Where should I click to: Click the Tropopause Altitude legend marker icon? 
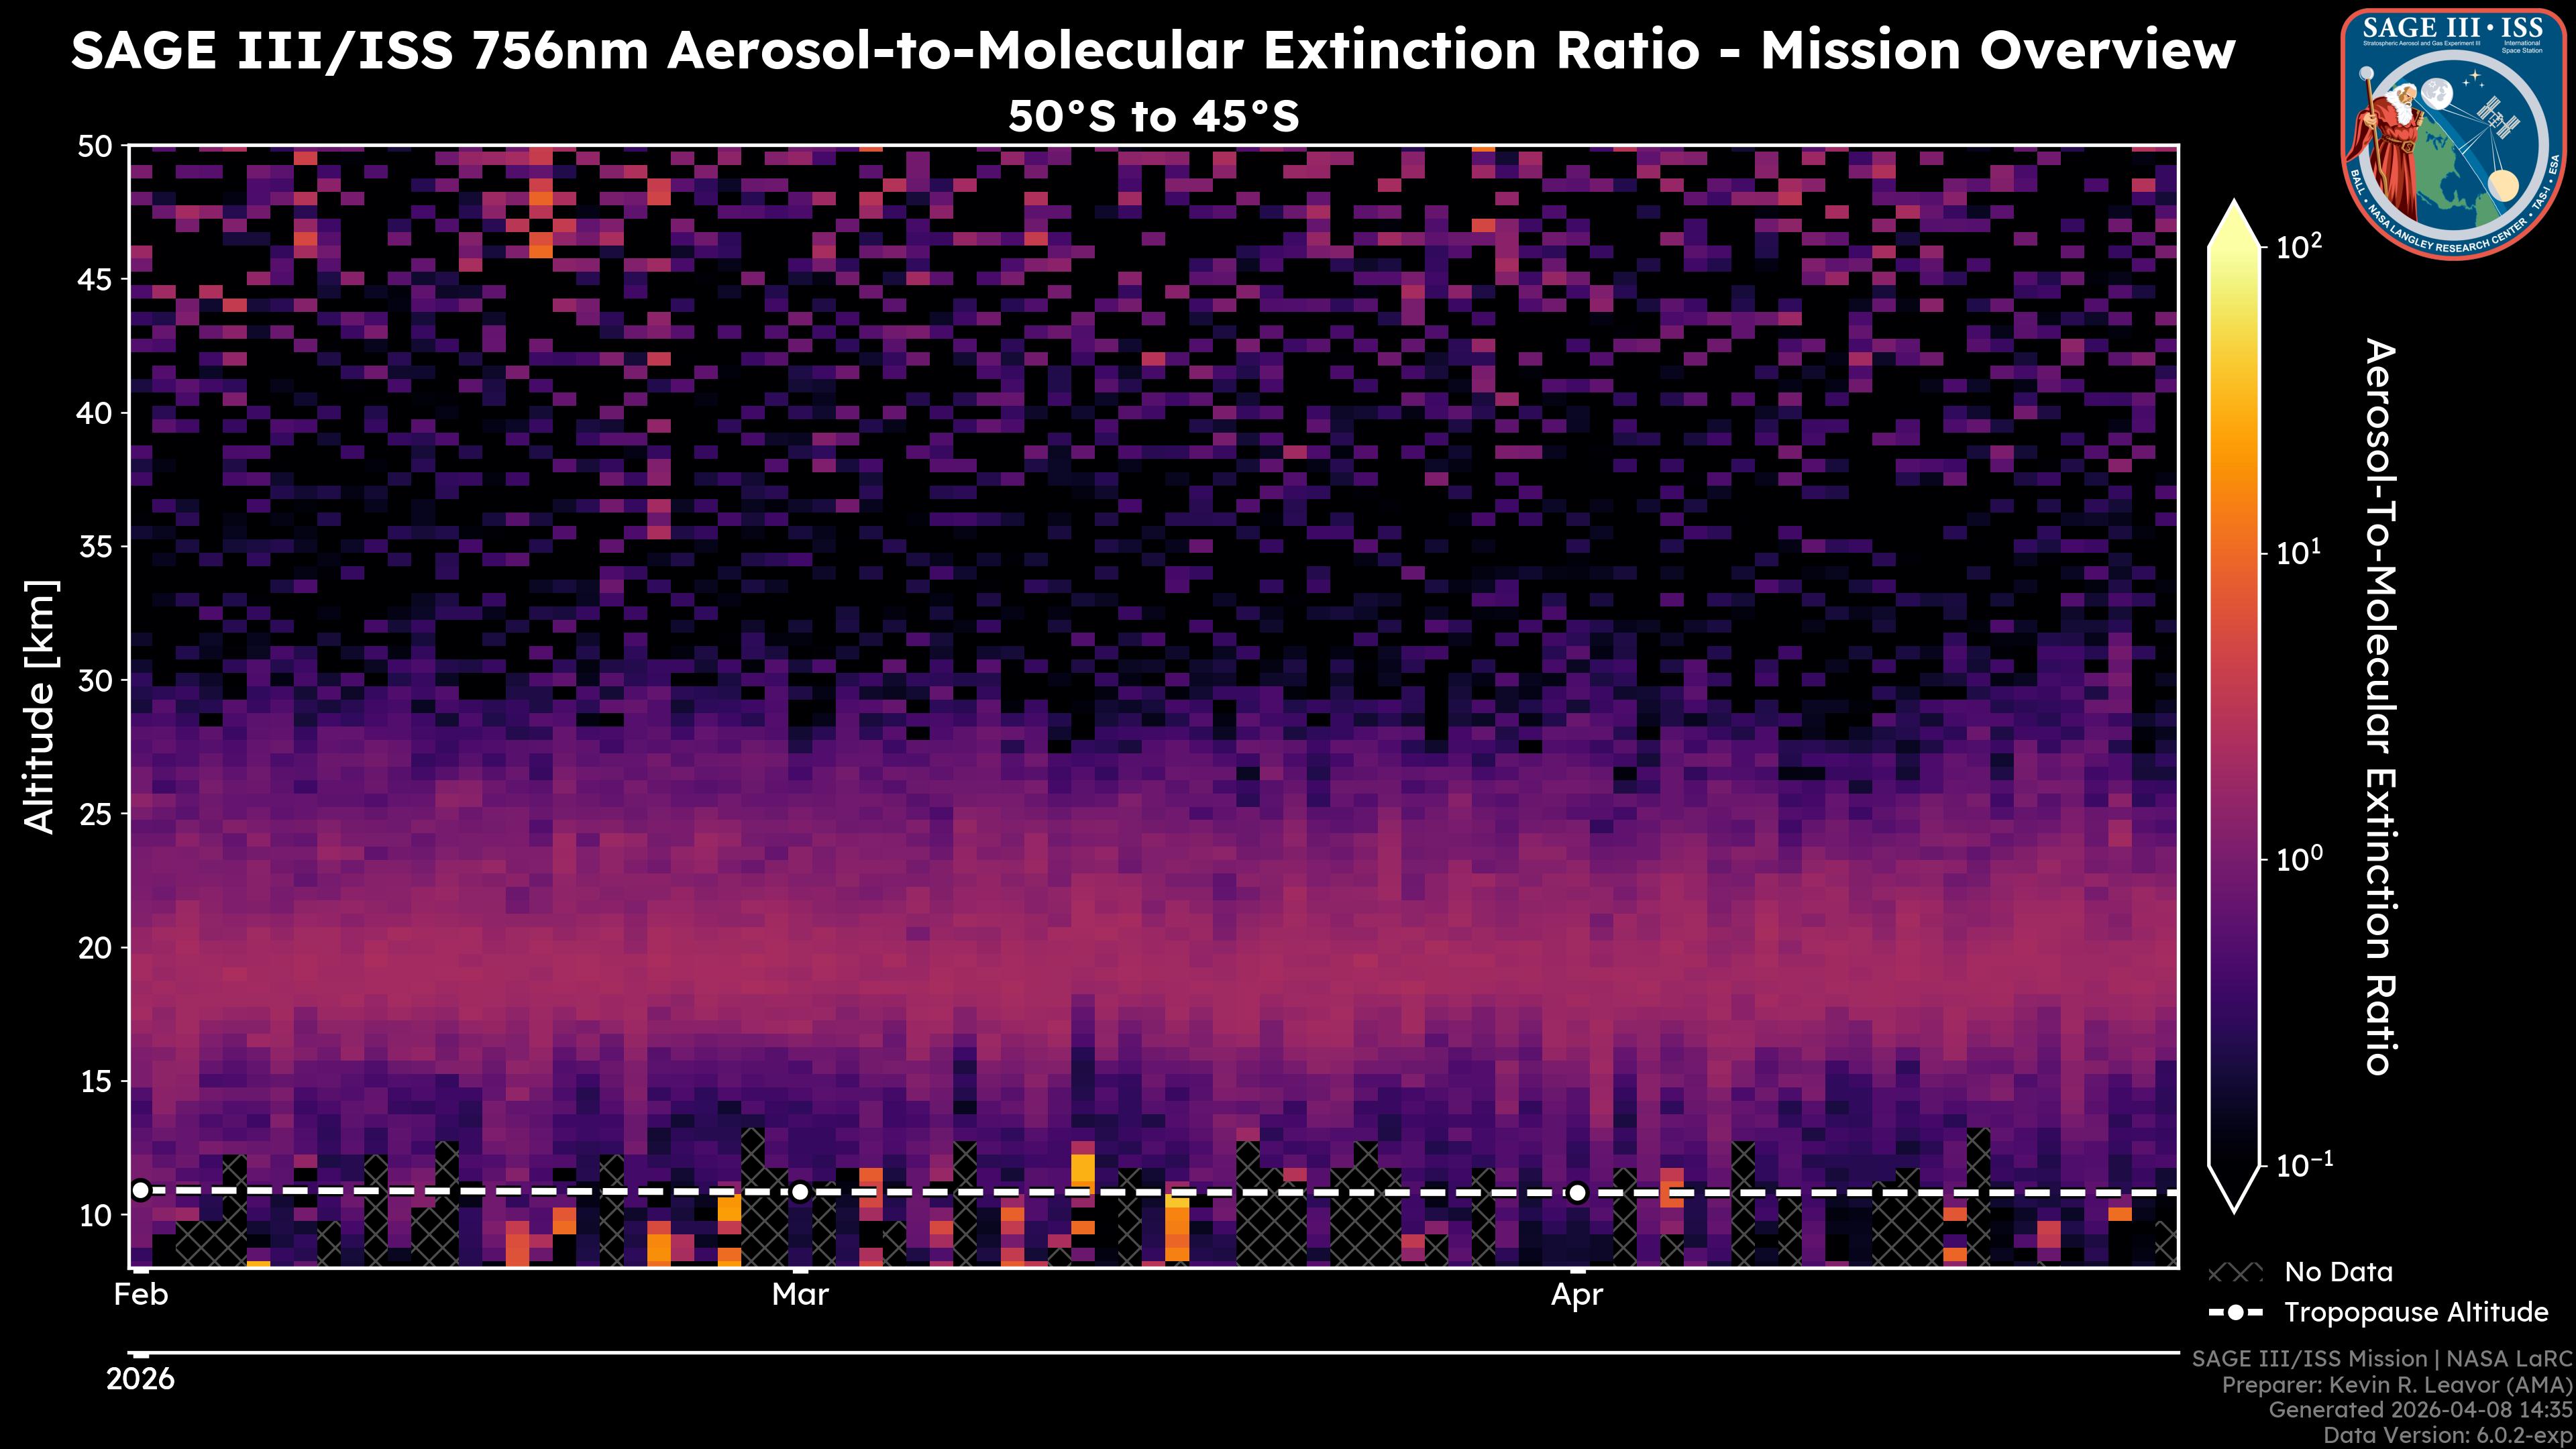2235,1313
